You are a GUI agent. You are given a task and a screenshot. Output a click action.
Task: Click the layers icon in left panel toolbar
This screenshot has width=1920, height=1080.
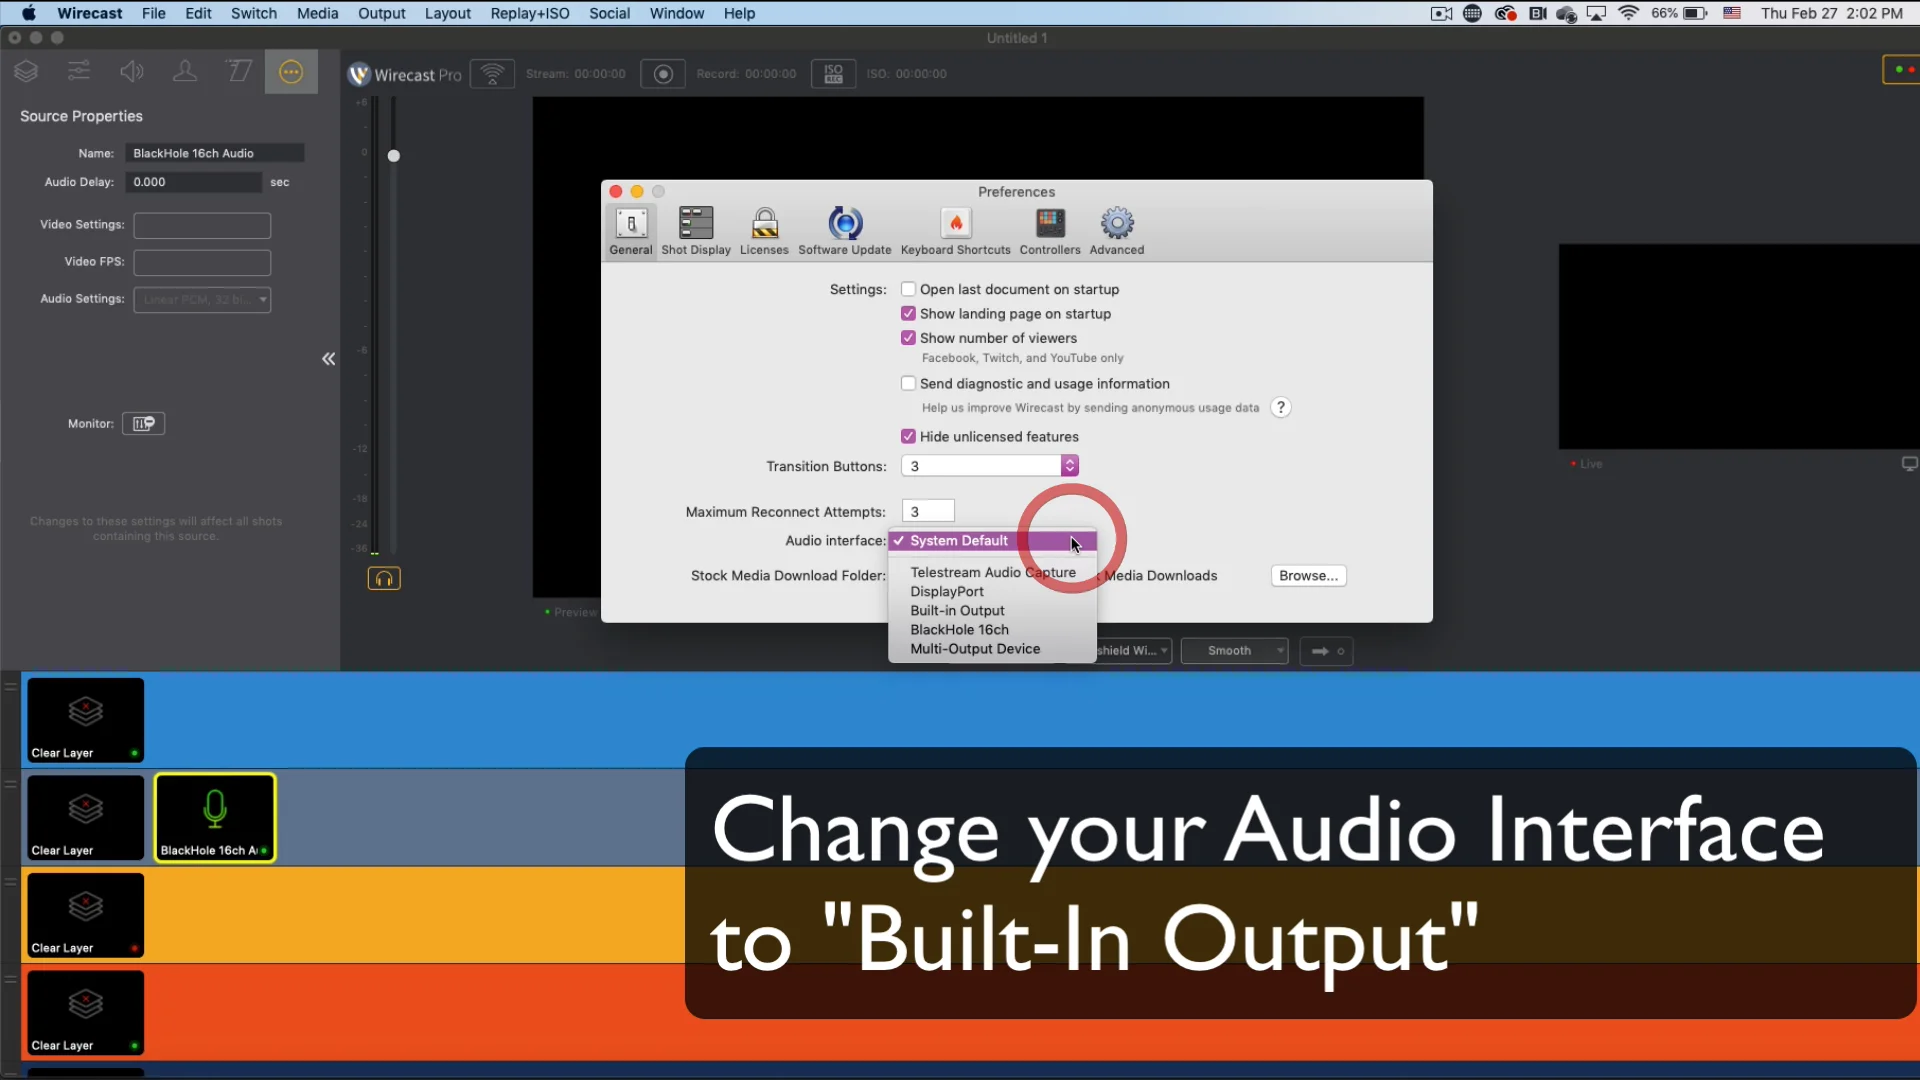pyautogui.click(x=27, y=72)
